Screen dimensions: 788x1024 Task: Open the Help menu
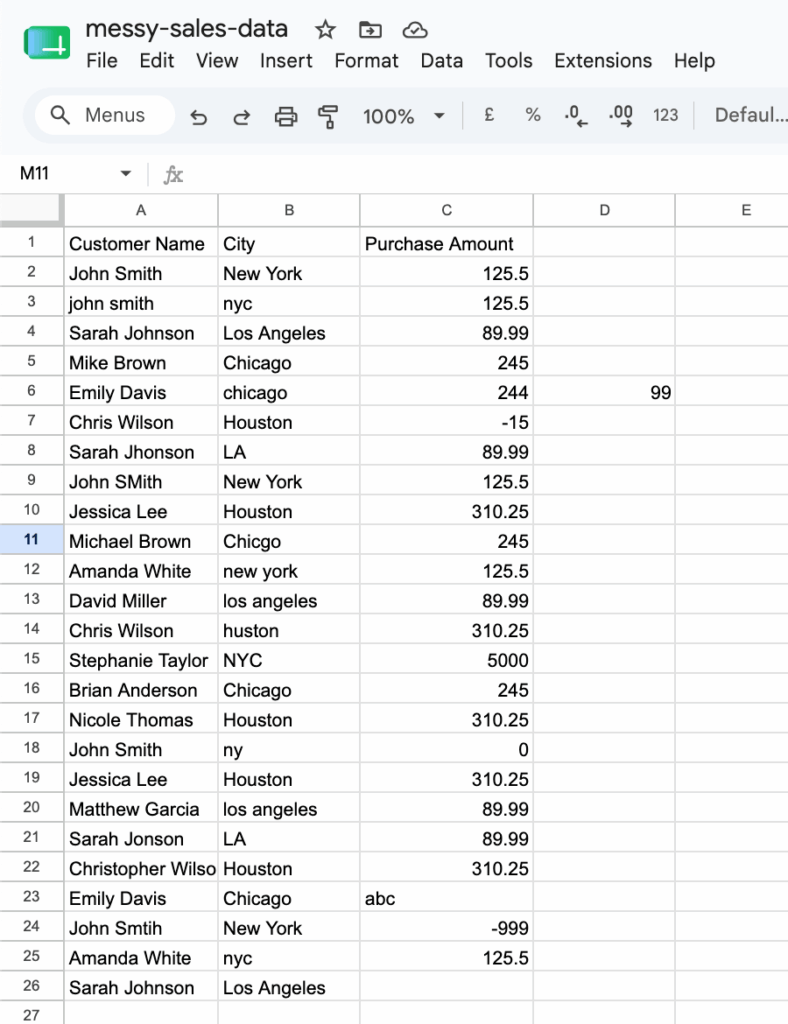click(x=694, y=61)
